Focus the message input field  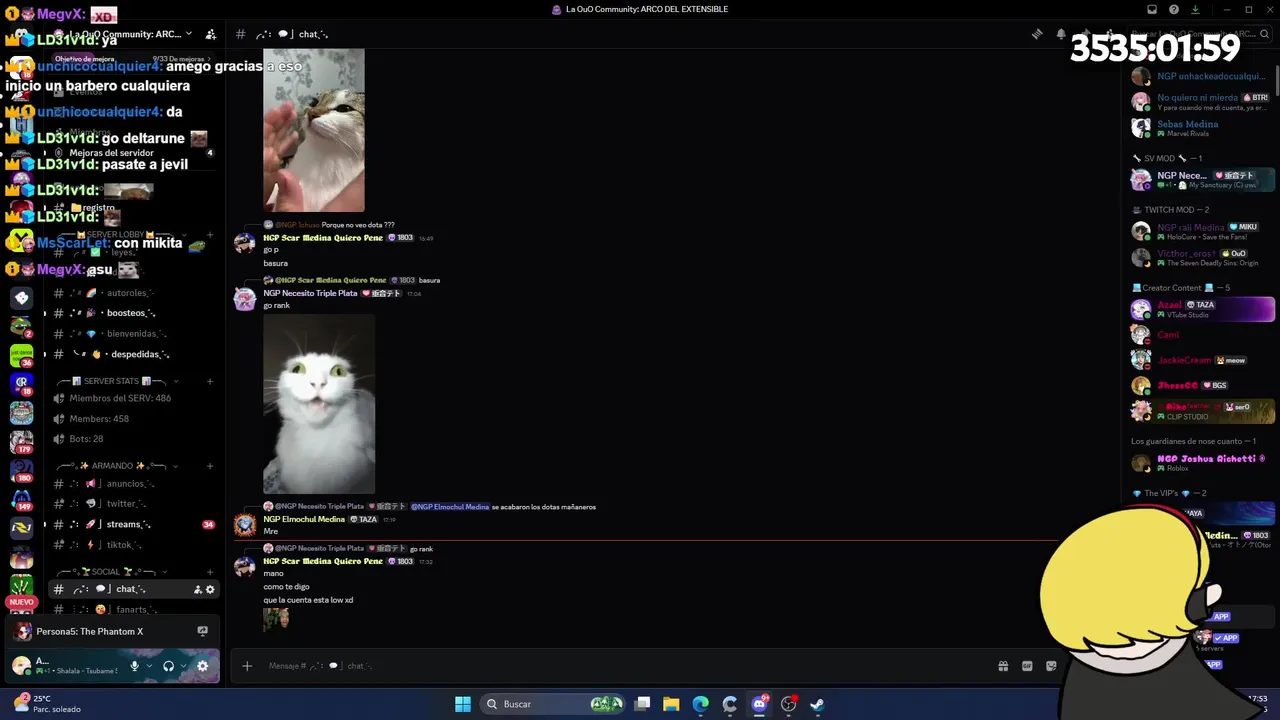coord(625,666)
